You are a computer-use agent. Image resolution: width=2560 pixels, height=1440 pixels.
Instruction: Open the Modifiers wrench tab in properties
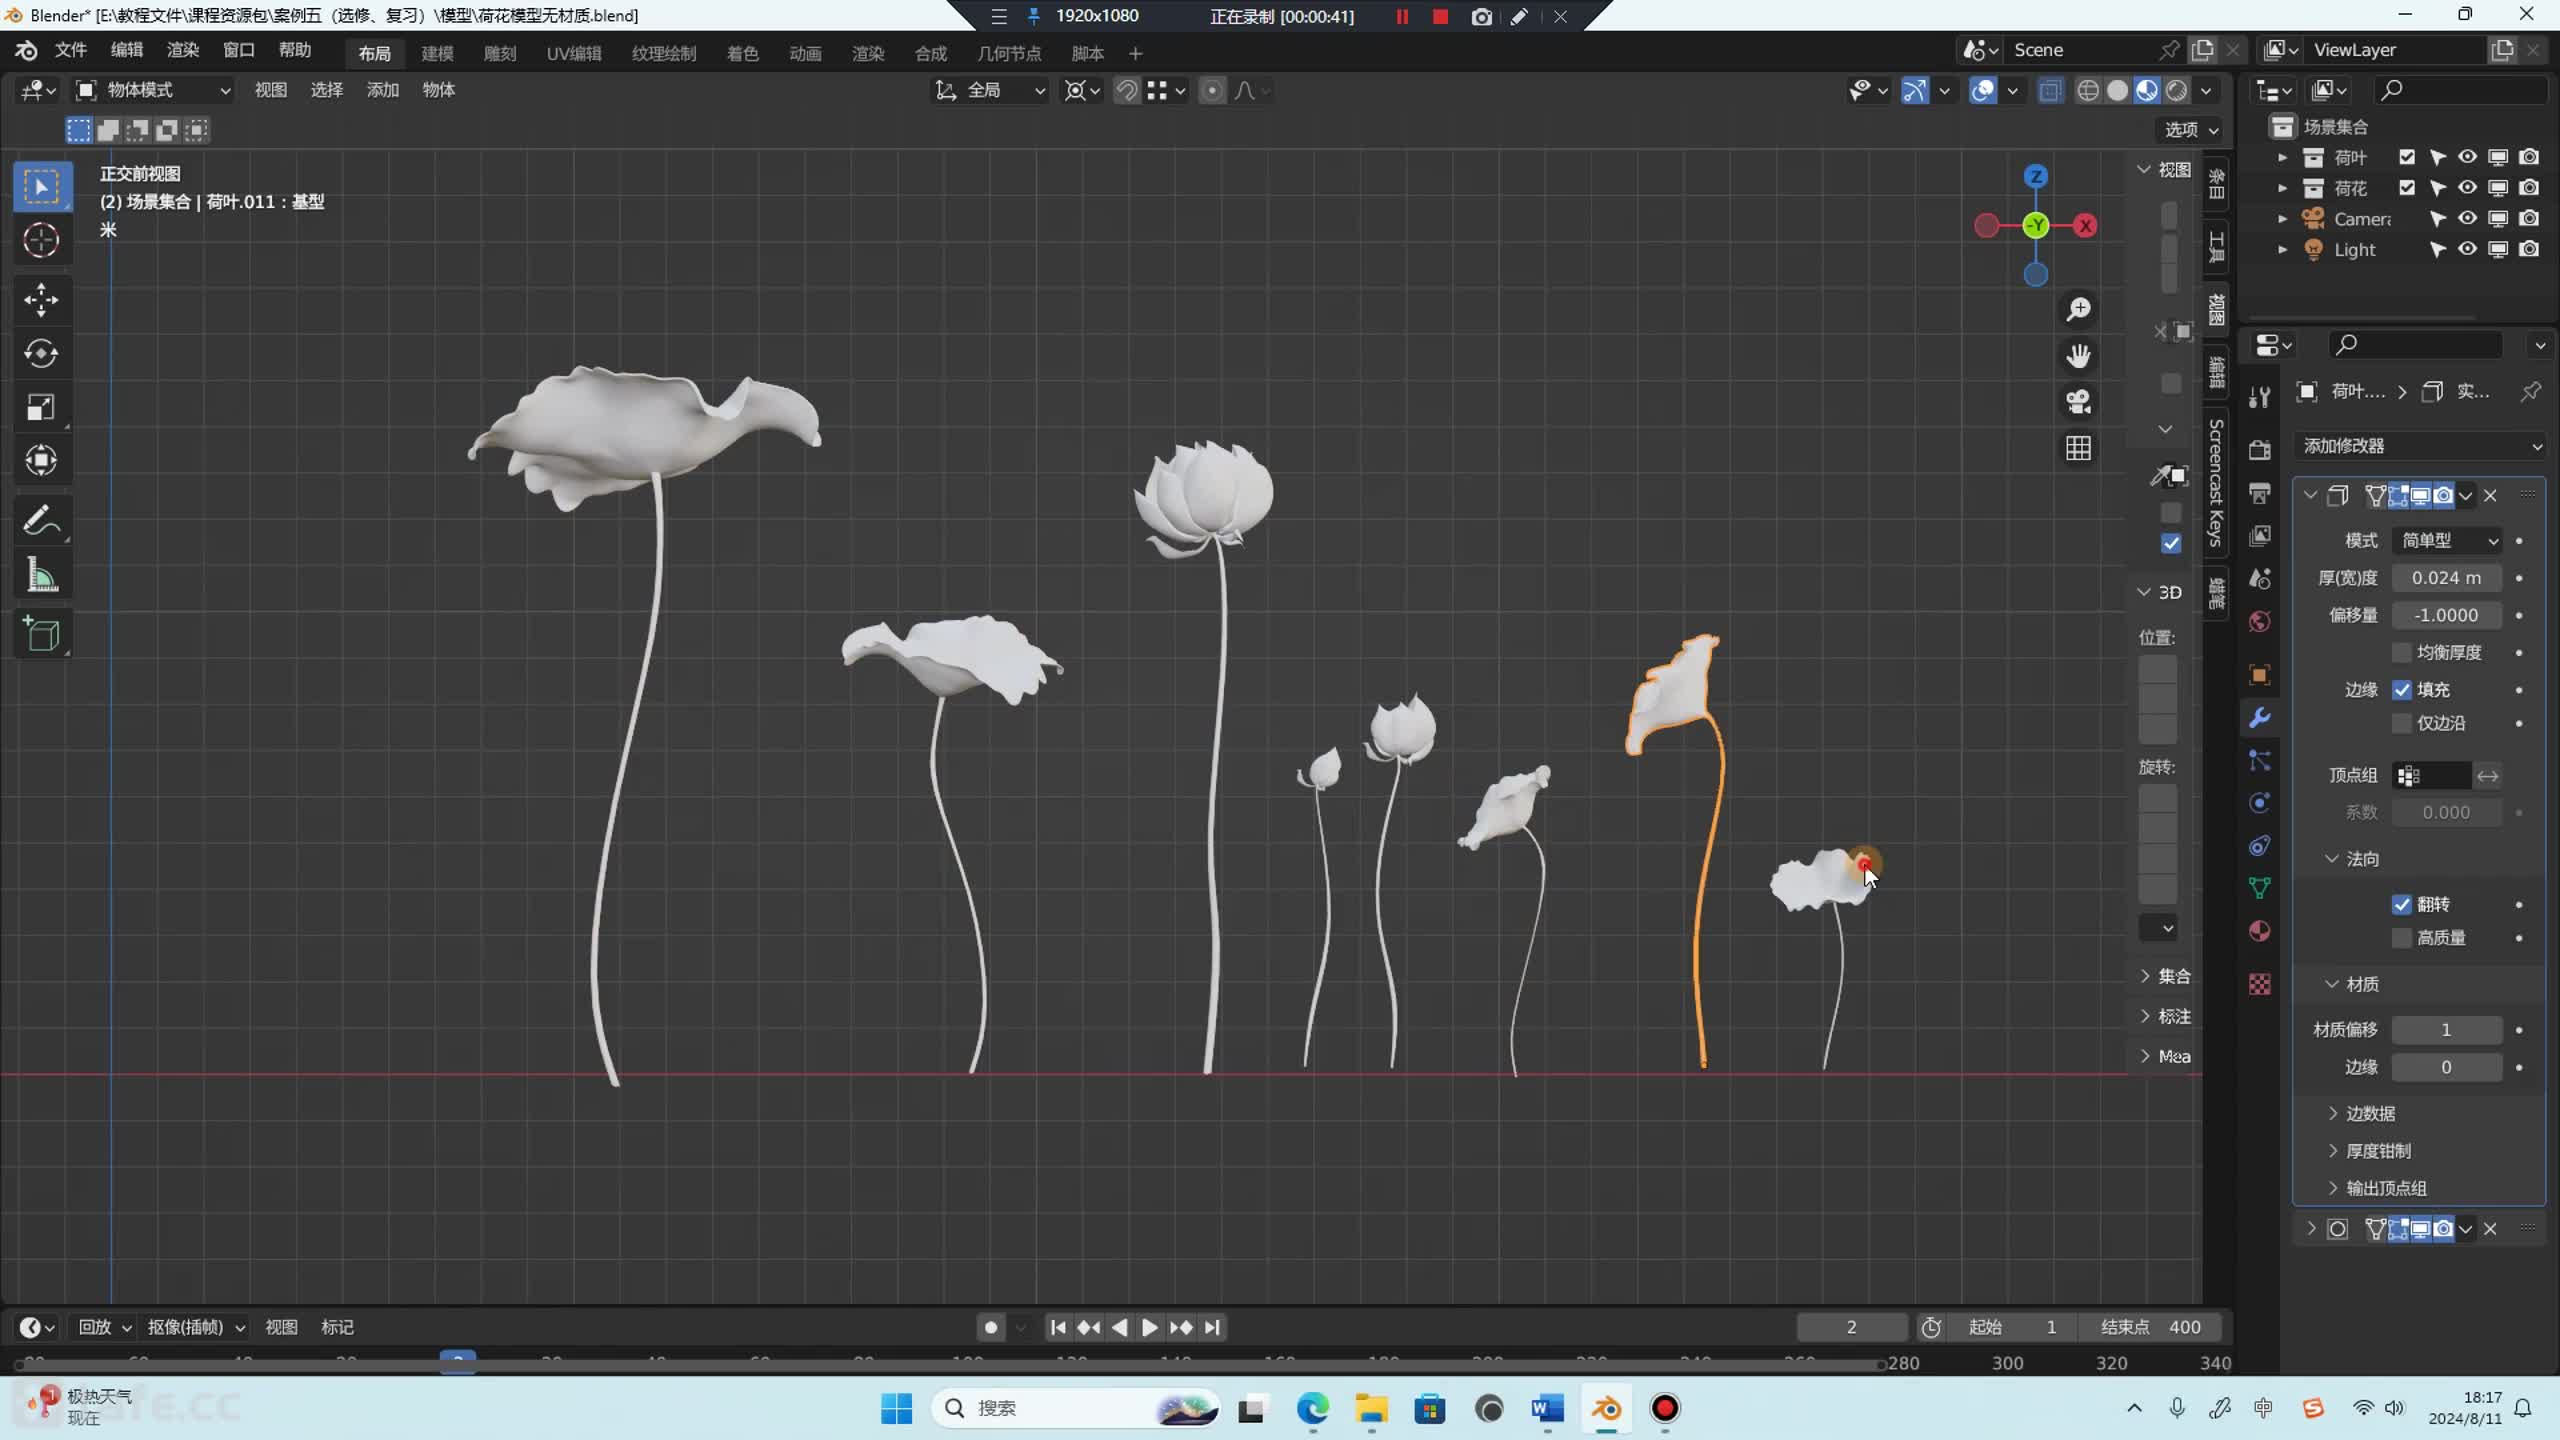[2260, 717]
